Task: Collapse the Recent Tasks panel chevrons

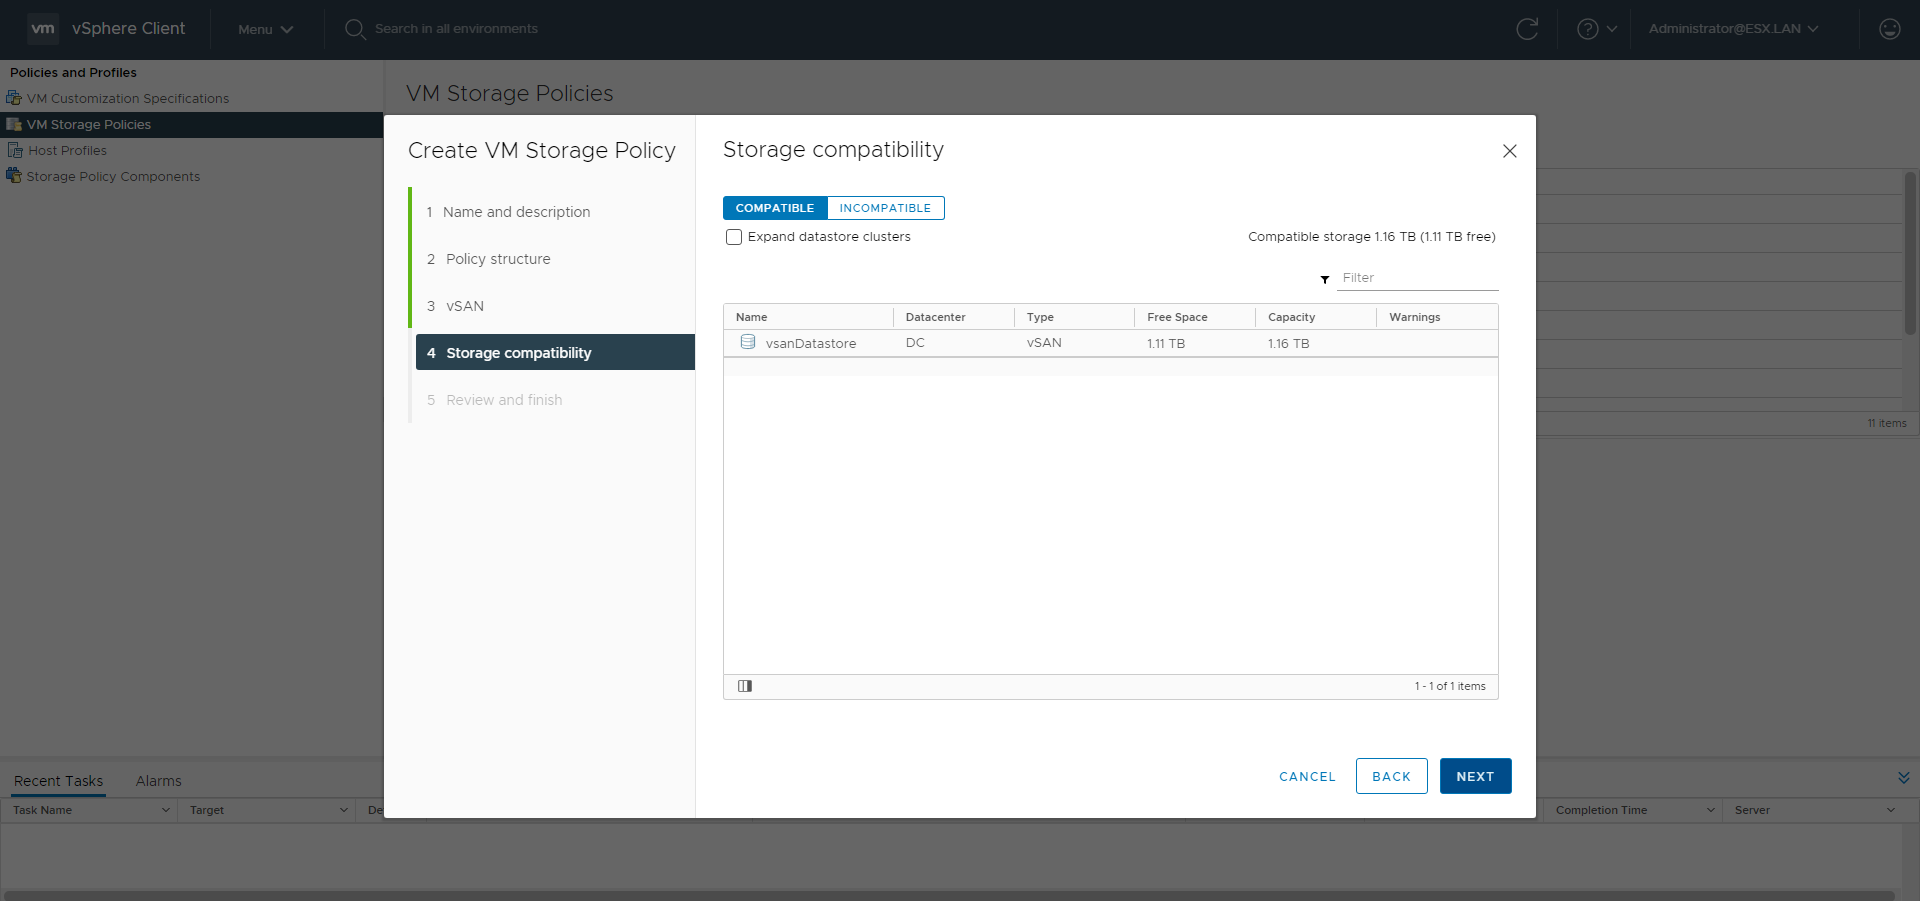Action: [x=1903, y=778]
